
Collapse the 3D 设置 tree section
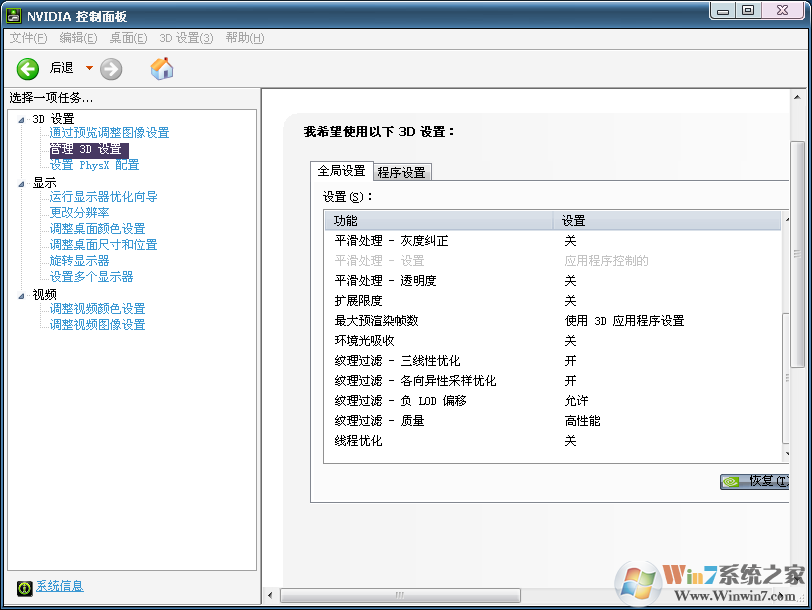pos(22,118)
